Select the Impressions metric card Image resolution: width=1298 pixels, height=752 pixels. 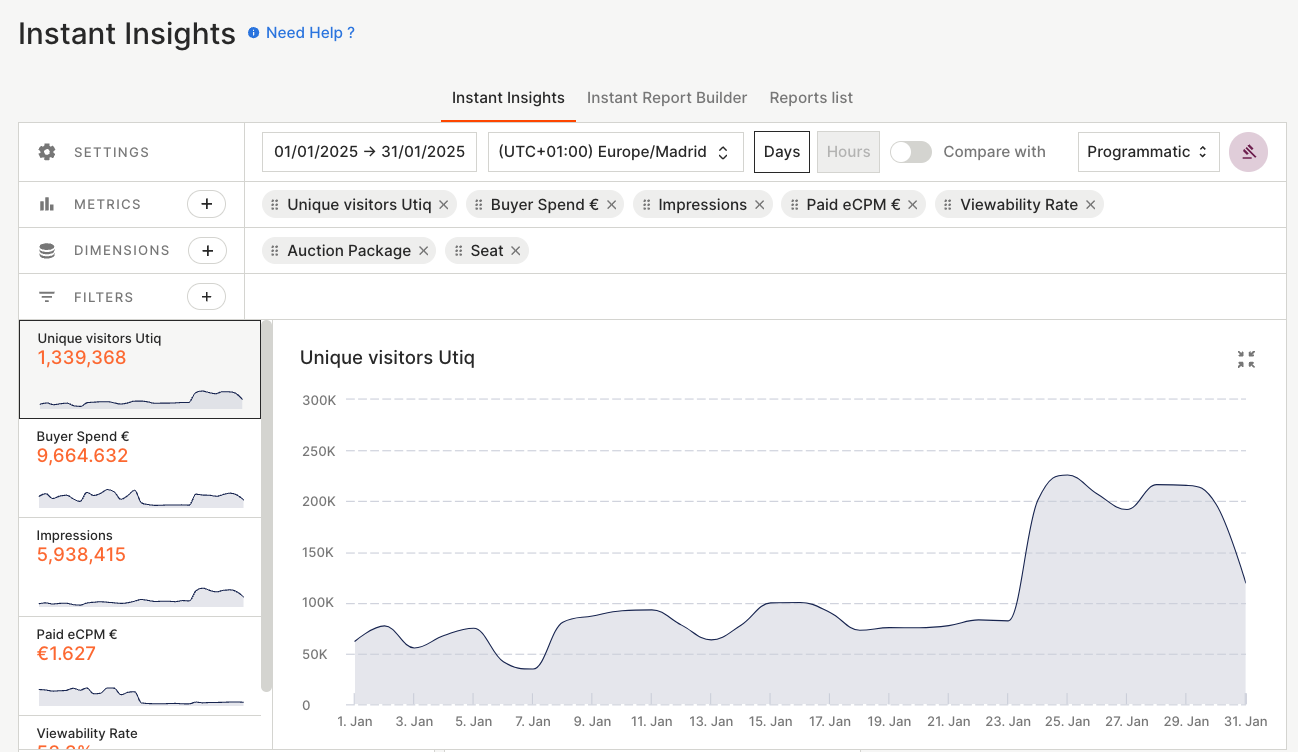[x=139, y=566]
